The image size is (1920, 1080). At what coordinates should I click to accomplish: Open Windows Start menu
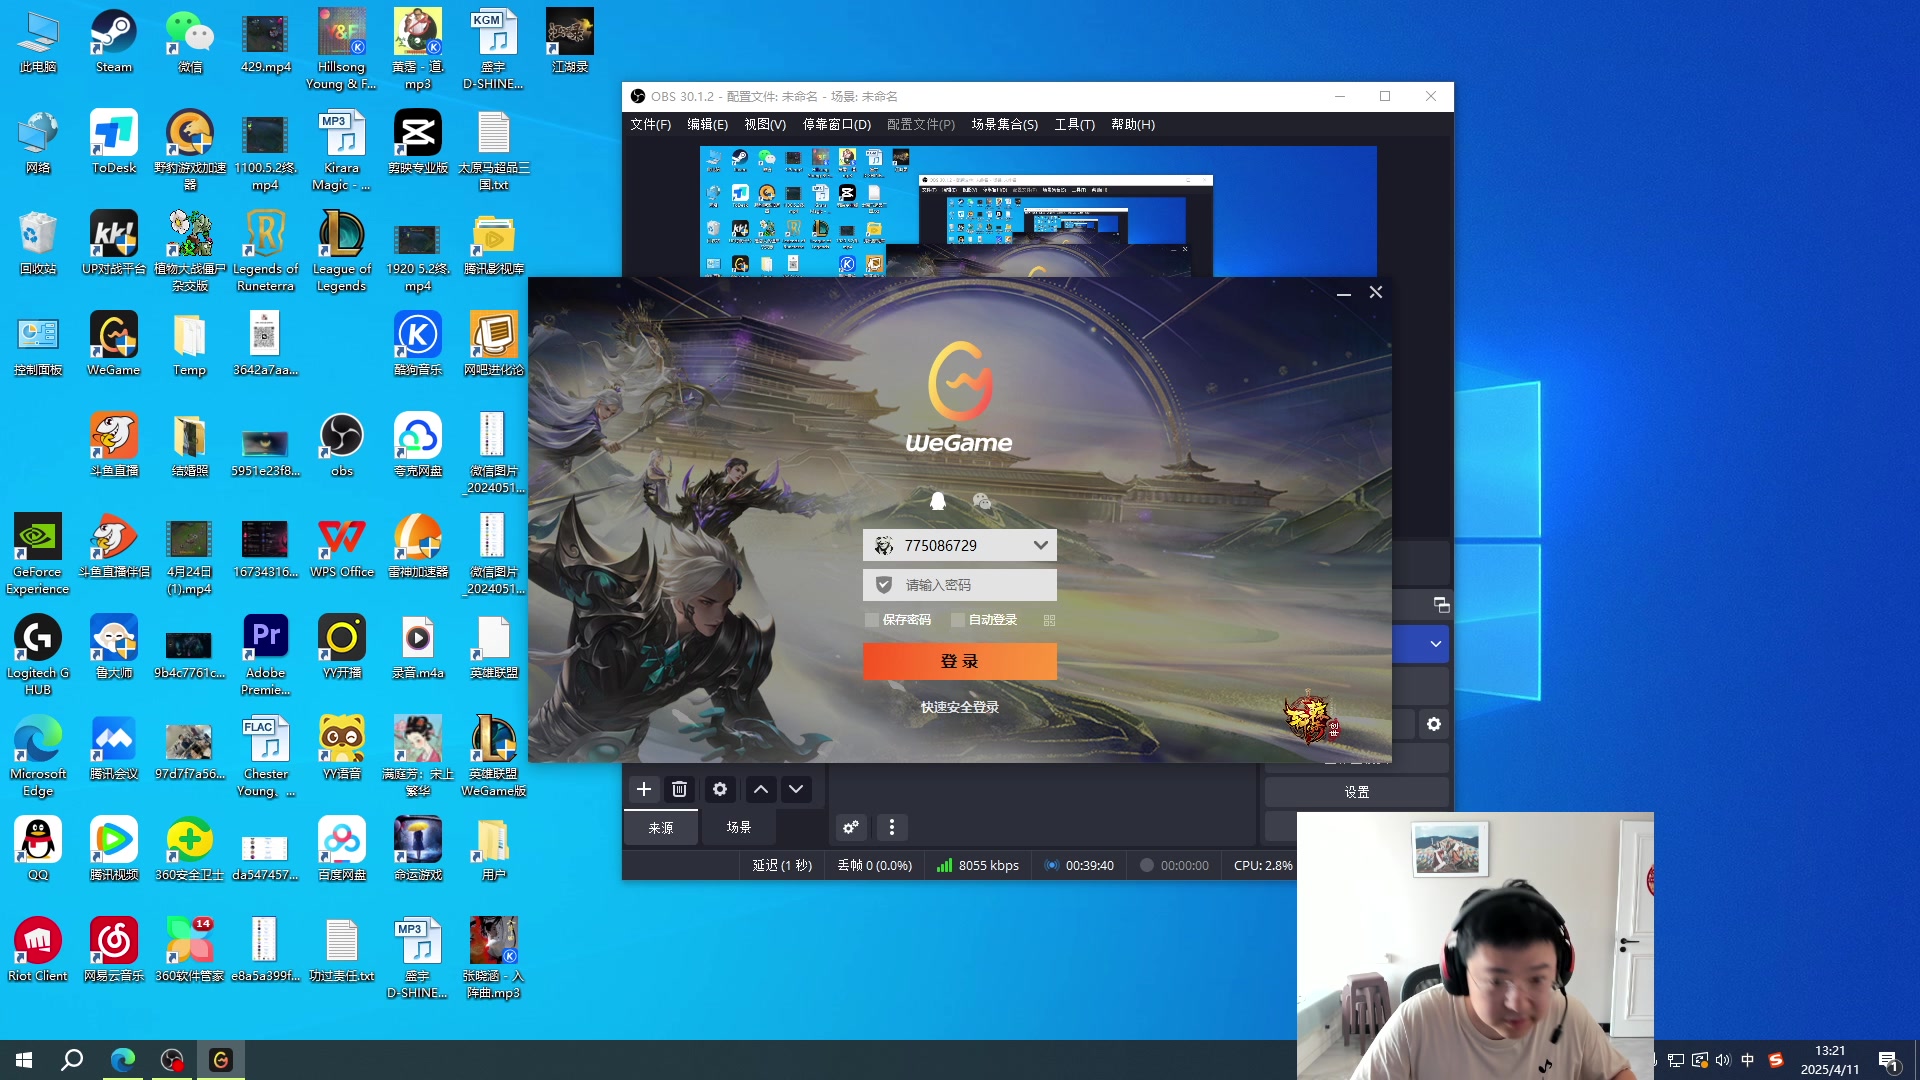(24, 1060)
